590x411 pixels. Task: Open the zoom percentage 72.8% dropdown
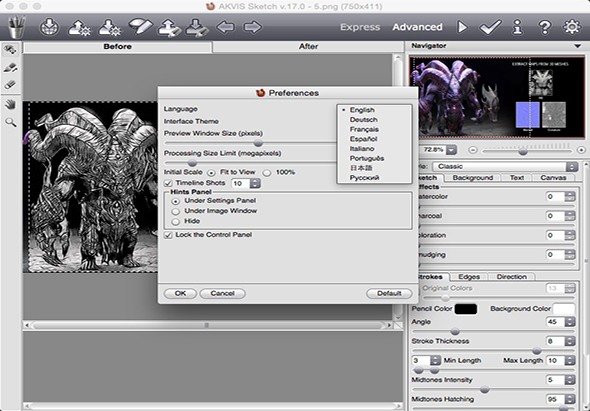(452, 150)
